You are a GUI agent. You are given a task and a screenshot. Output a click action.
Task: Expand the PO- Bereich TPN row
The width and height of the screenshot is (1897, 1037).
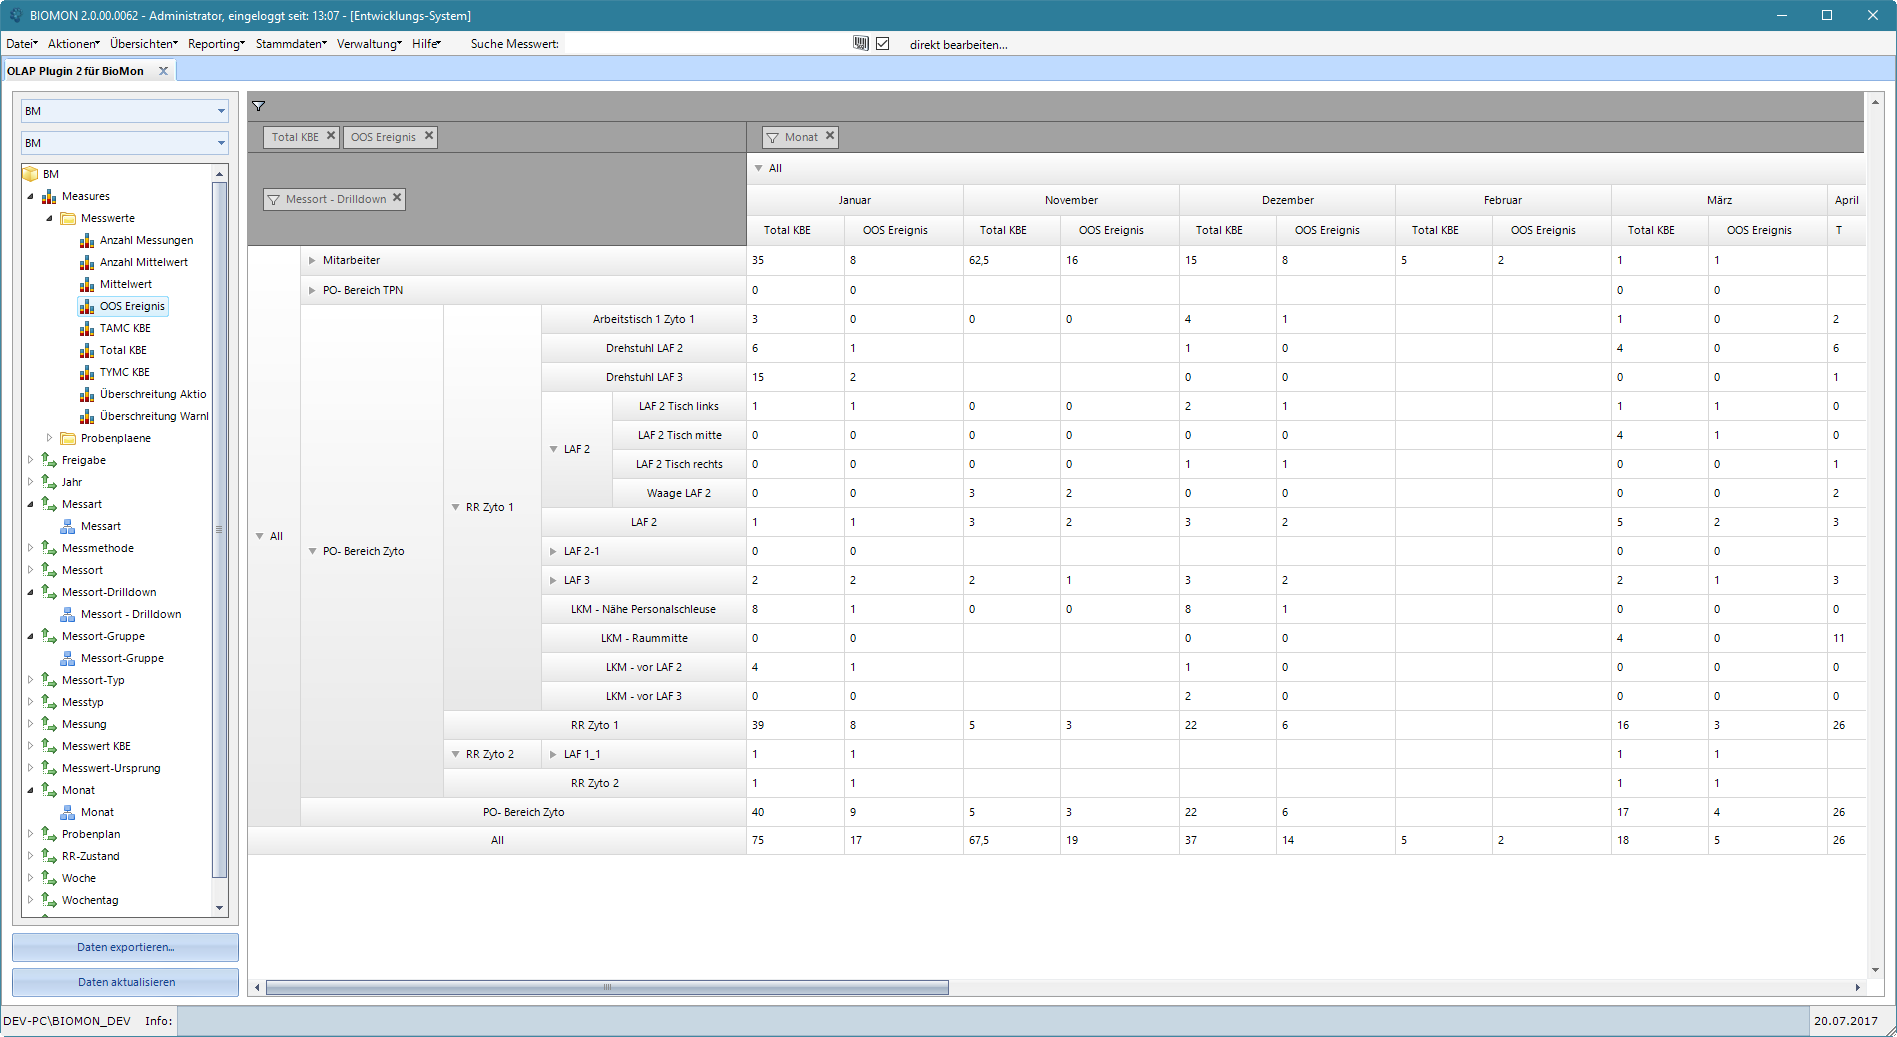coord(312,290)
